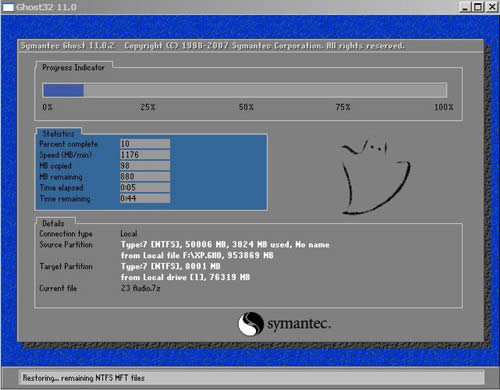500x390 pixels.
Task: Click the Time elapsed value field
Action: pyautogui.click(x=145, y=187)
